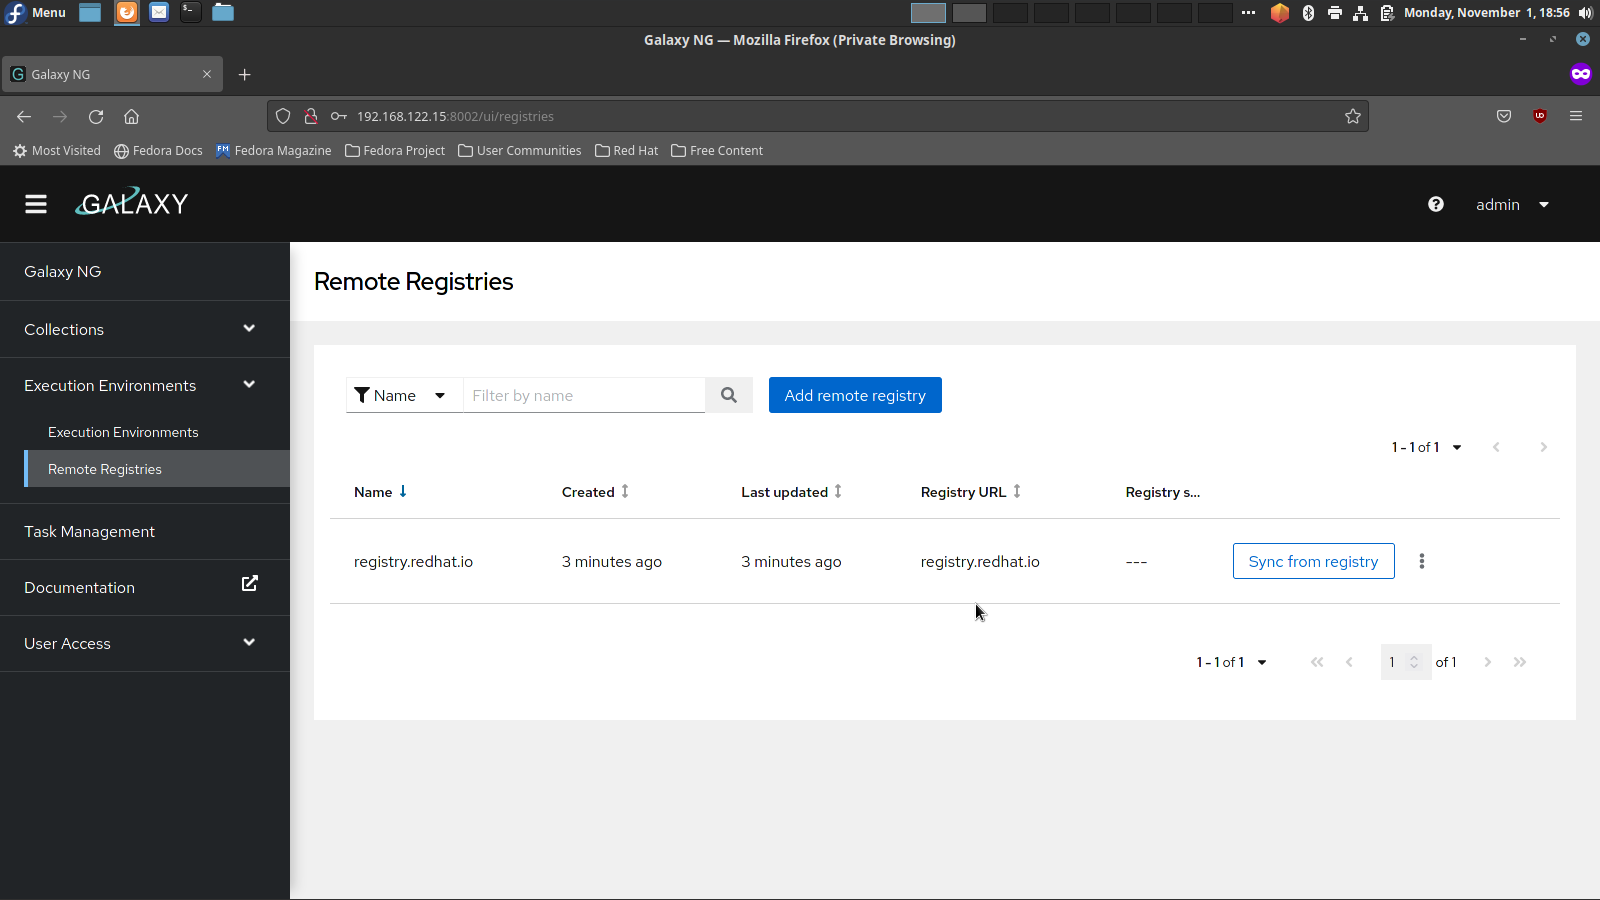Go to Firefox home page icon

(131, 116)
